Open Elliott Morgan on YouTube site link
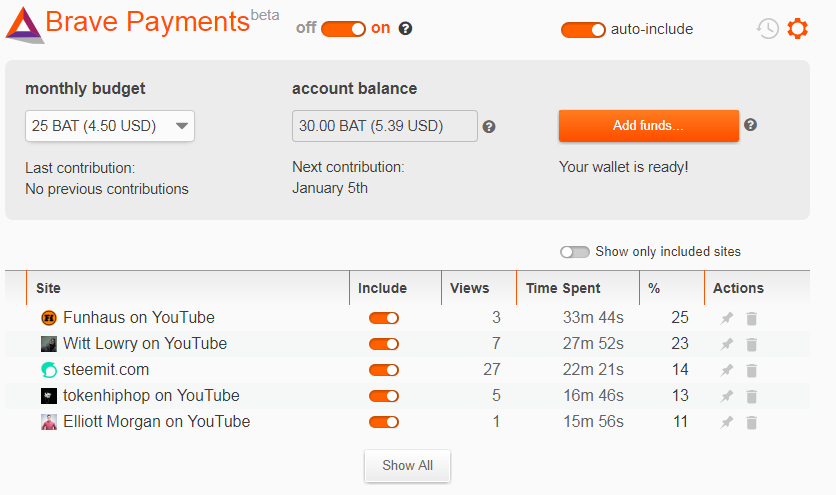The height and width of the screenshot is (495, 836). point(156,422)
